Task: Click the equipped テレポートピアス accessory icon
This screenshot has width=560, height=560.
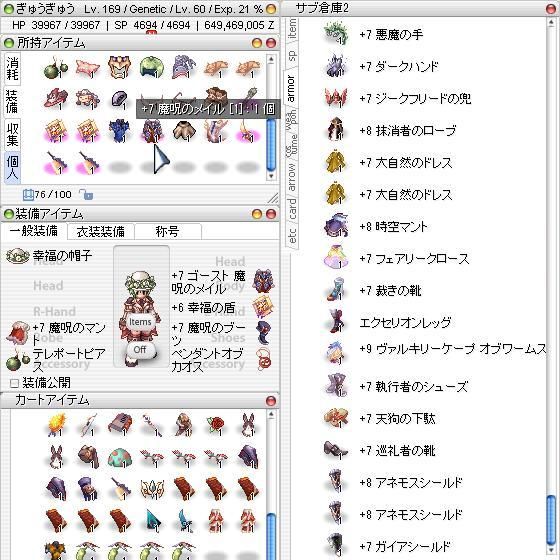Action: [x=18, y=361]
